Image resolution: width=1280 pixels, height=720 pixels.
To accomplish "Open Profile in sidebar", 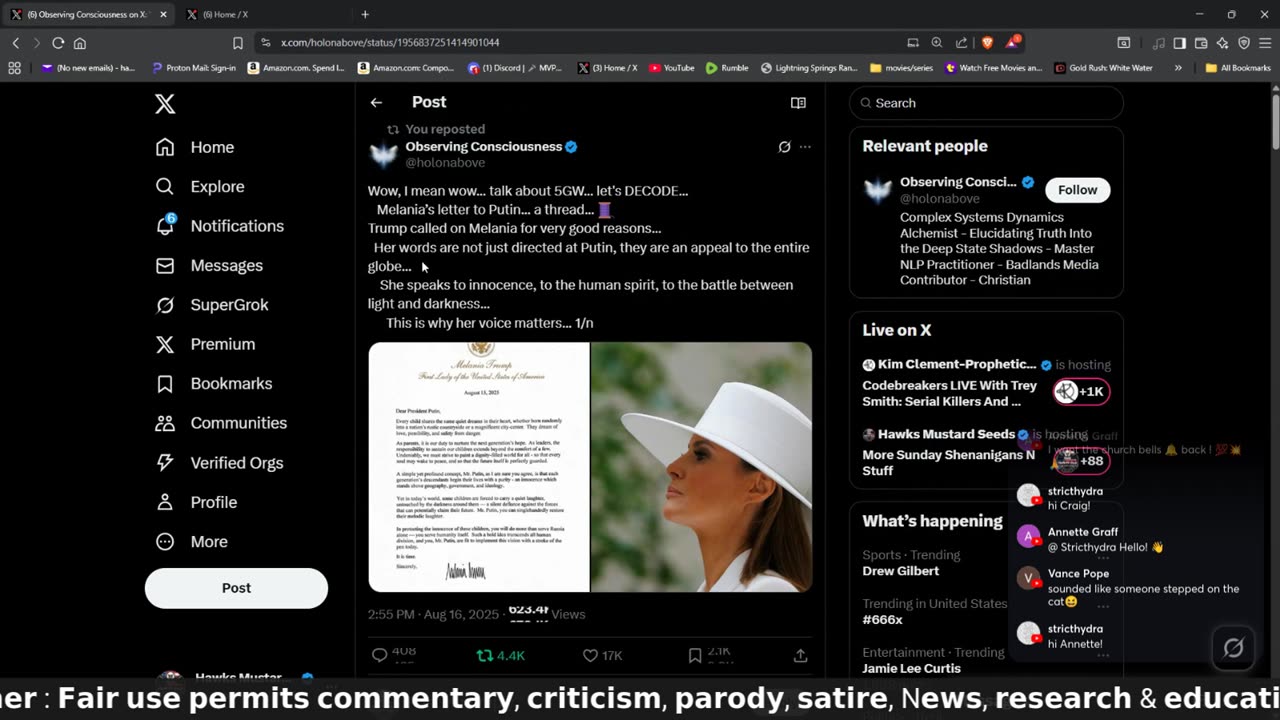I will click(196, 502).
